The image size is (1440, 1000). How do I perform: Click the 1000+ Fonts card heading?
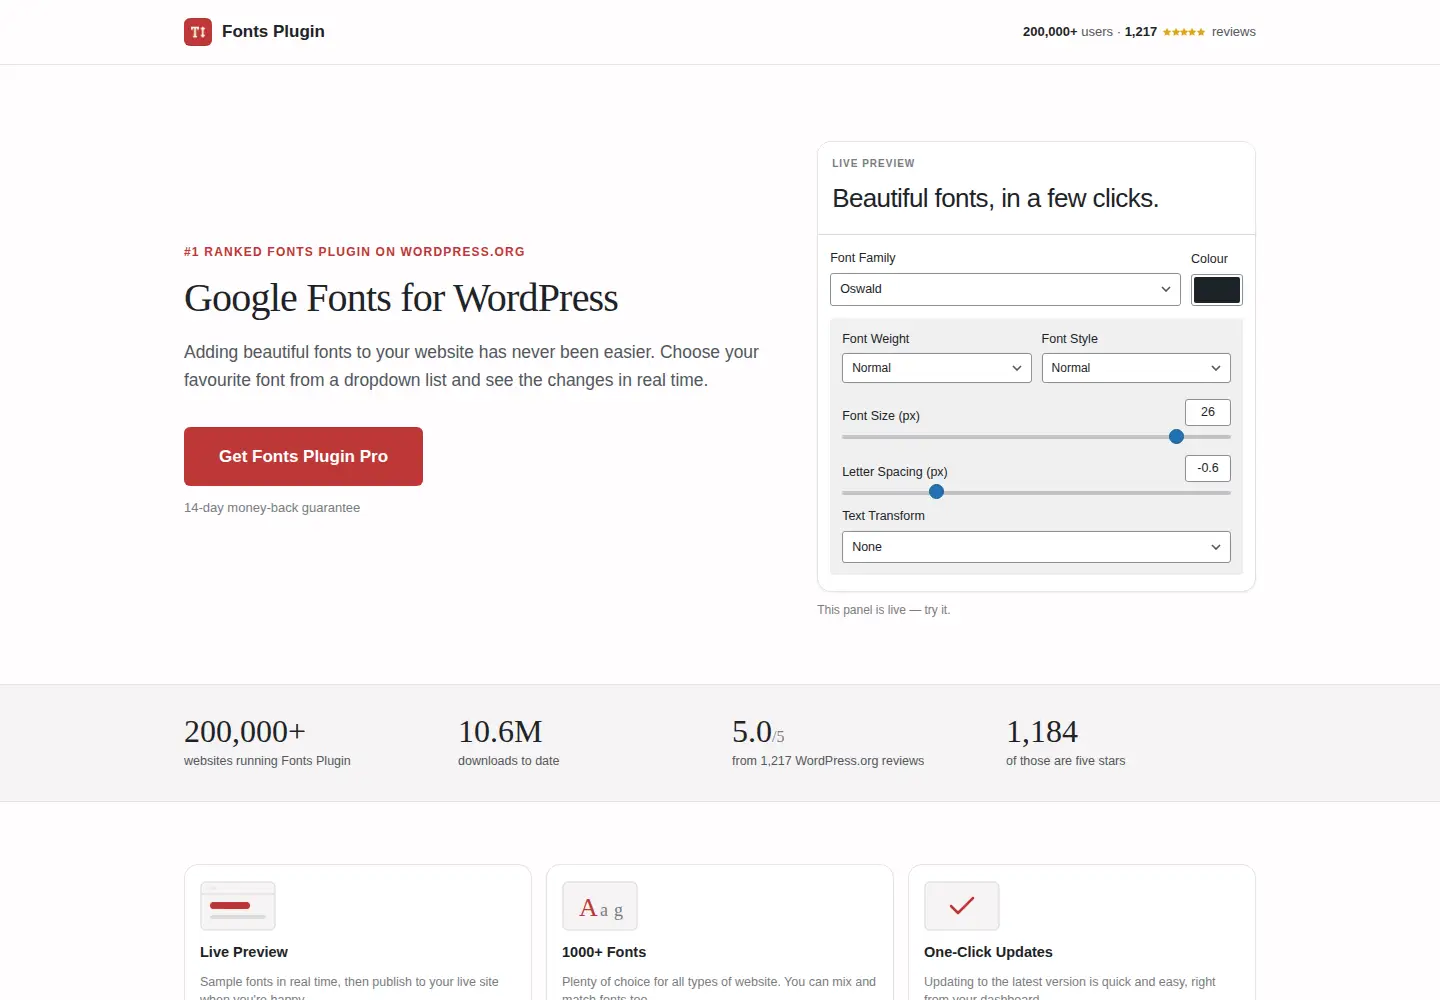604,952
